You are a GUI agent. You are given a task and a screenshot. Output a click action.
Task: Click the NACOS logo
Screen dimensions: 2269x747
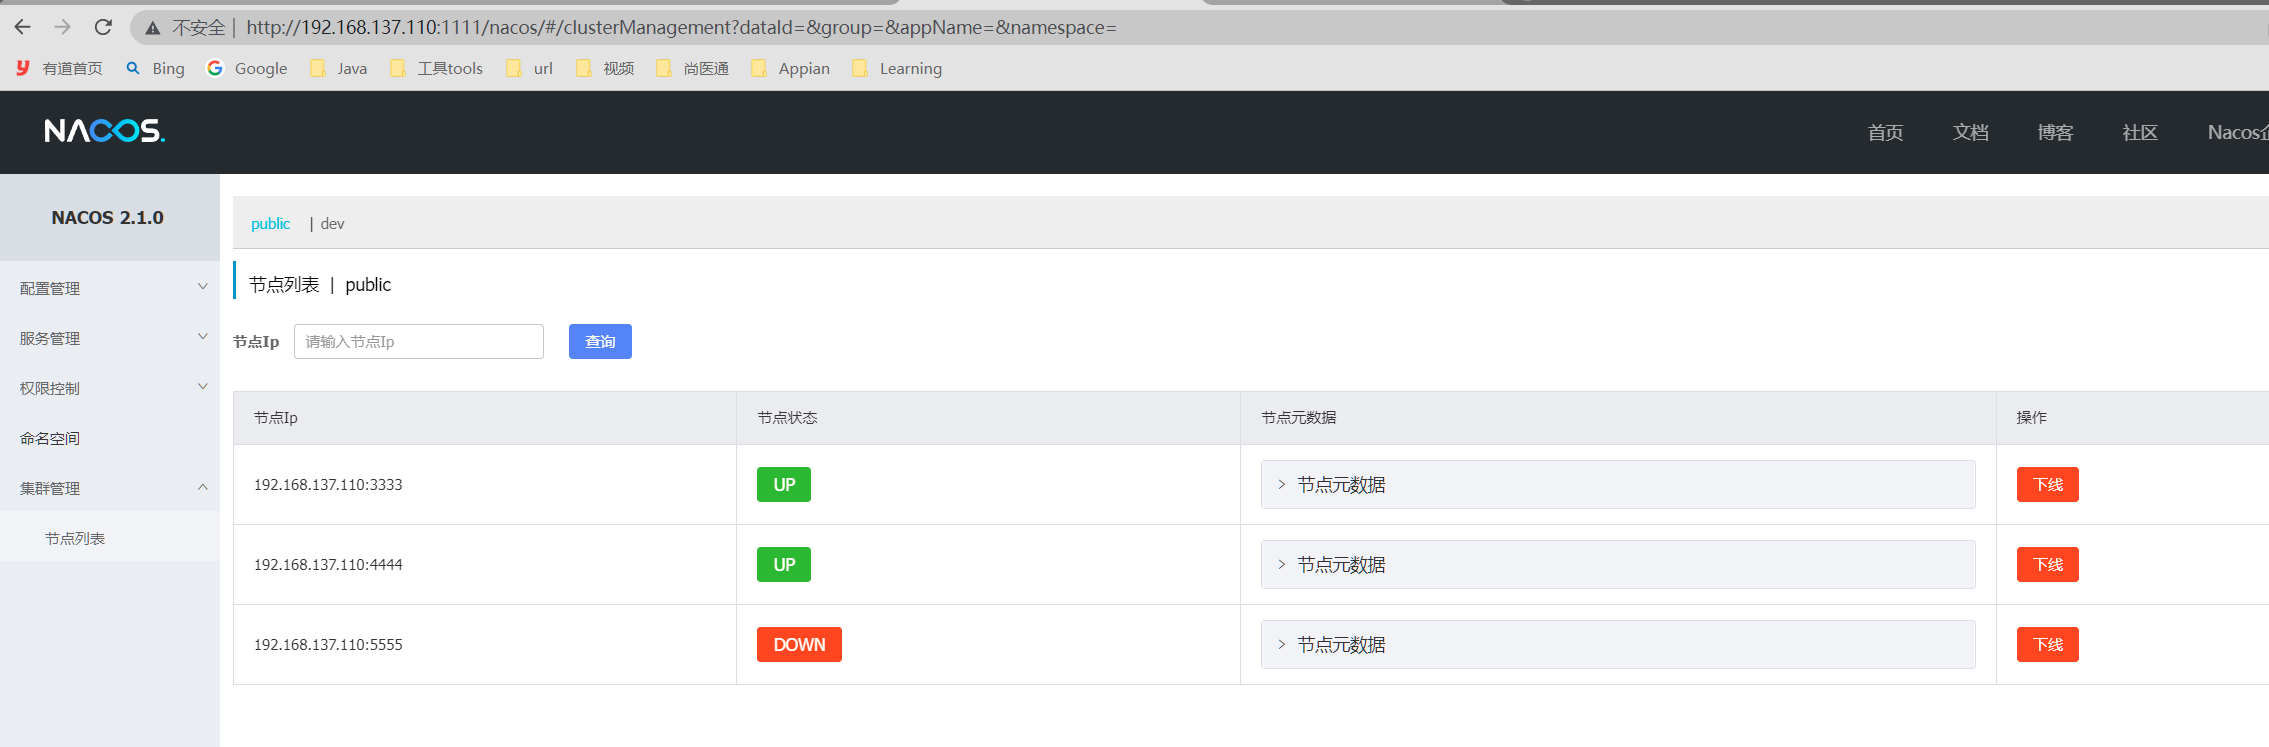[105, 131]
